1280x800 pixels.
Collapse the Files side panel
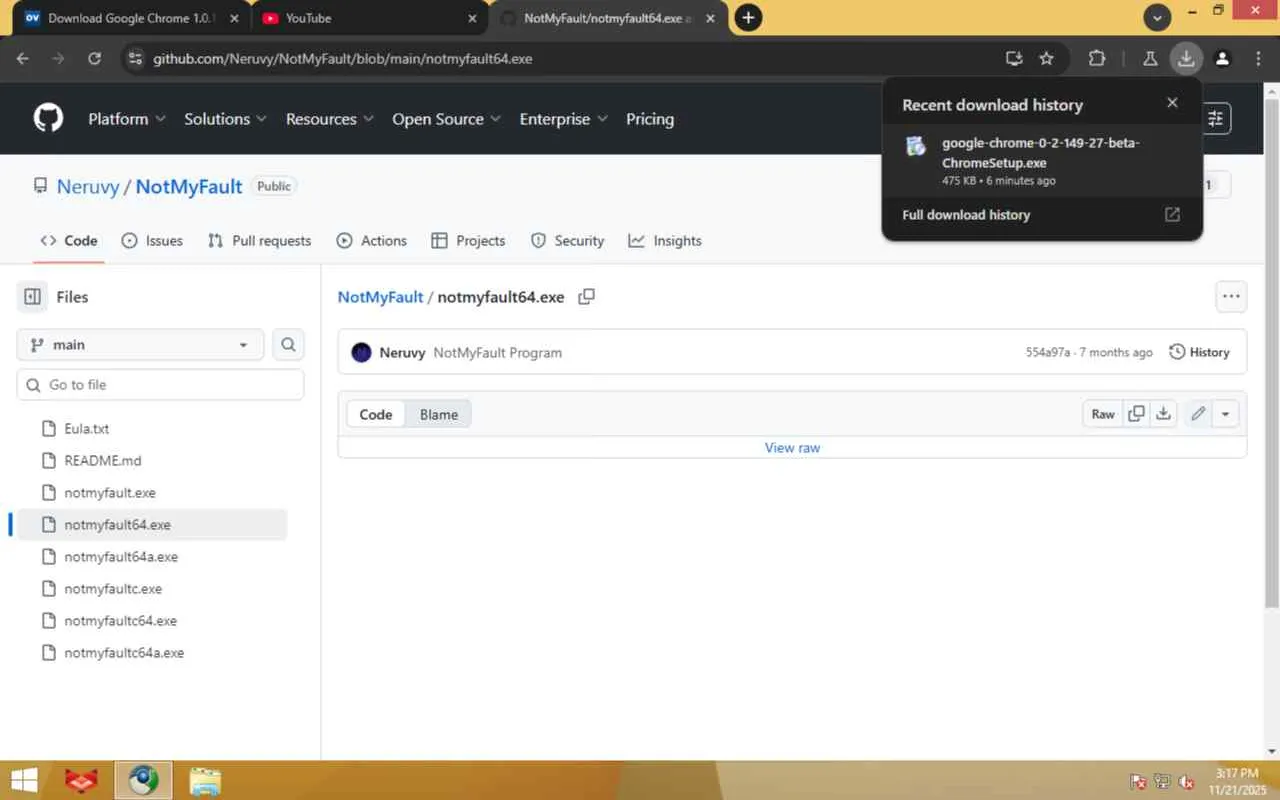[33, 297]
